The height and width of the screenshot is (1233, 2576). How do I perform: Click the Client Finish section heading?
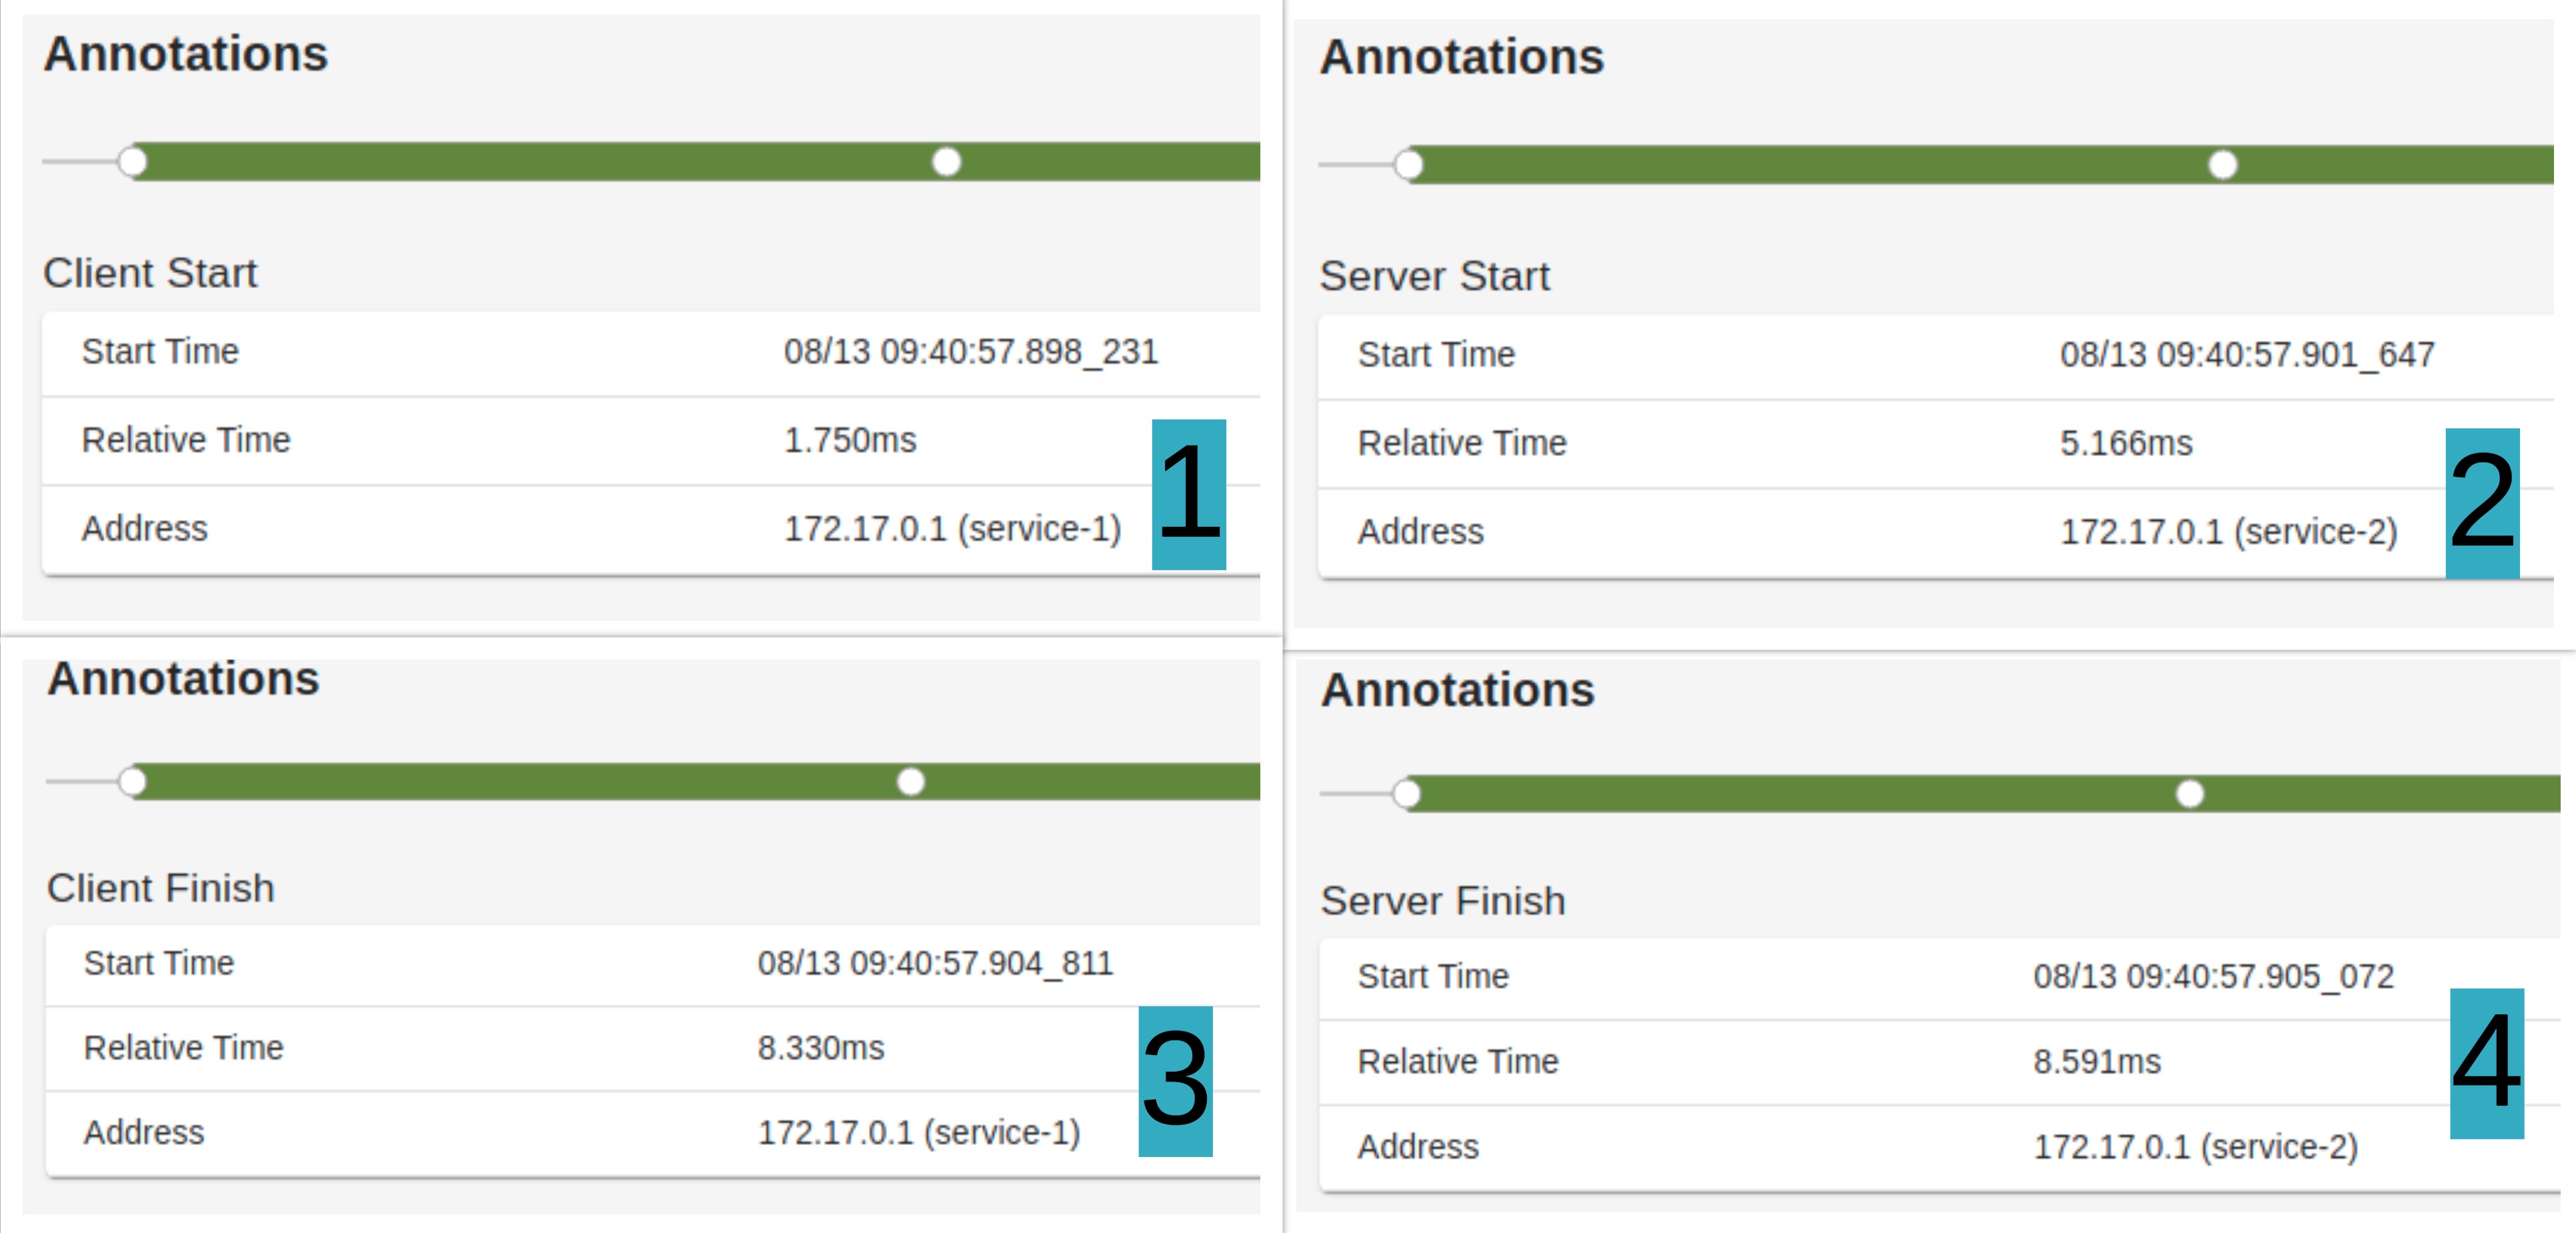coord(160,888)
